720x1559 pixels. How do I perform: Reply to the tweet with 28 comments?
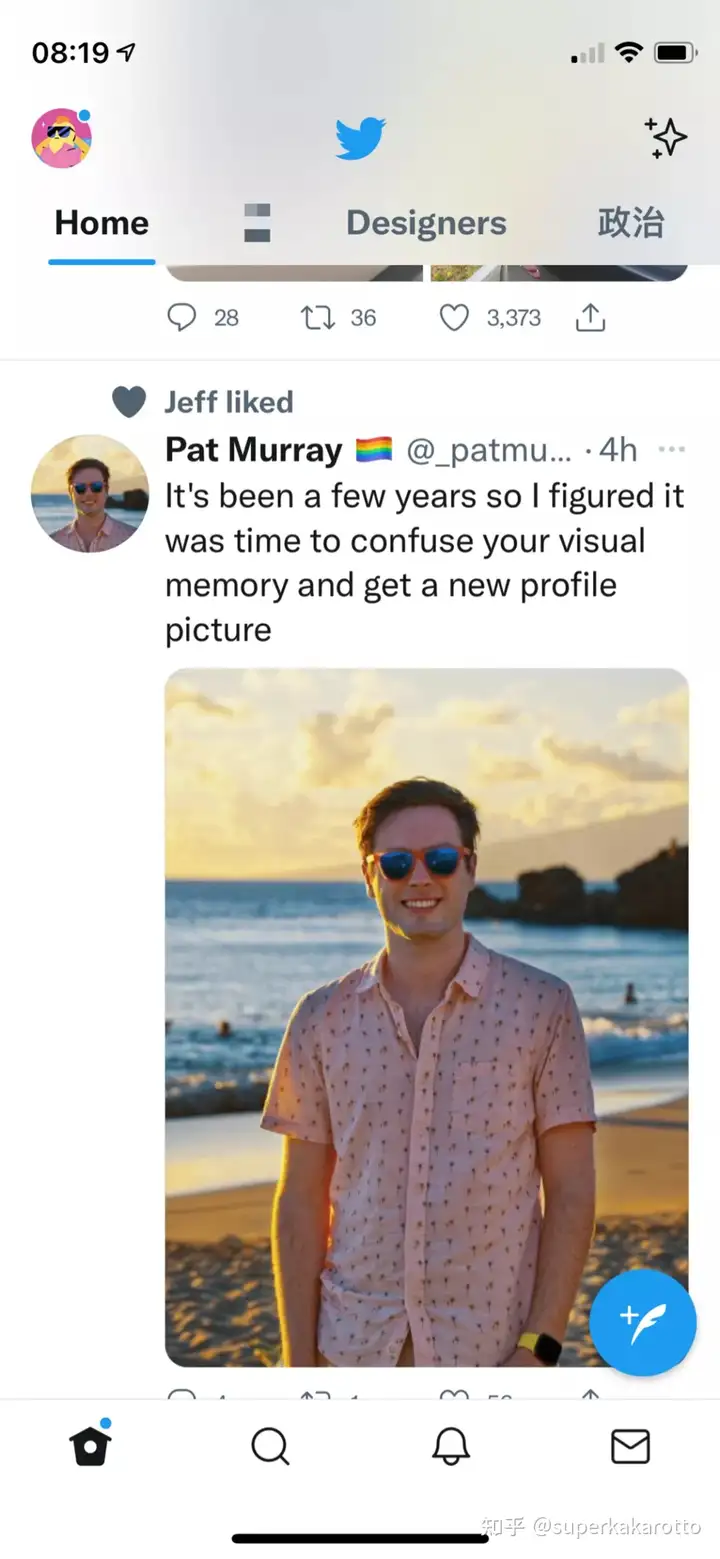pyautogui.click(x=182, y=318)
